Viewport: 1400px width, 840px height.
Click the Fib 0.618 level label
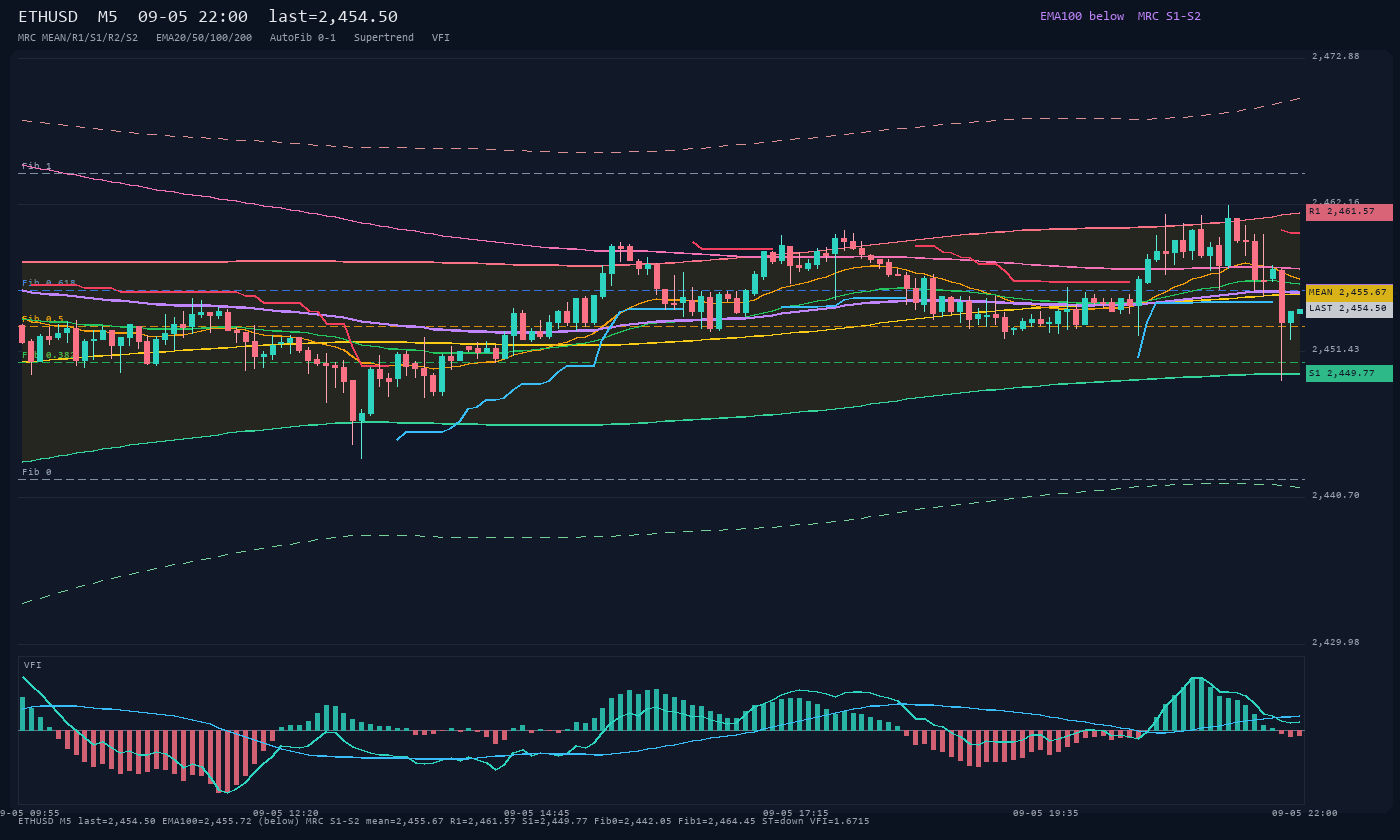point(49,283)
